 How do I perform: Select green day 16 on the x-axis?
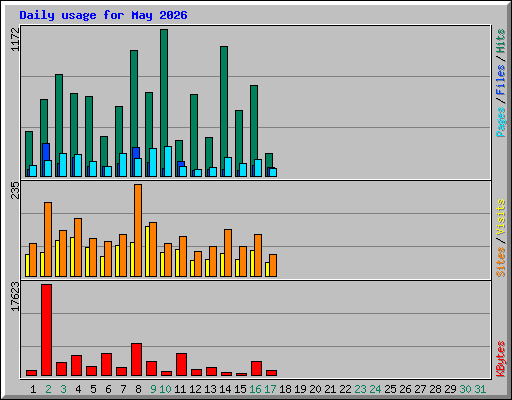tap(255, 389)
